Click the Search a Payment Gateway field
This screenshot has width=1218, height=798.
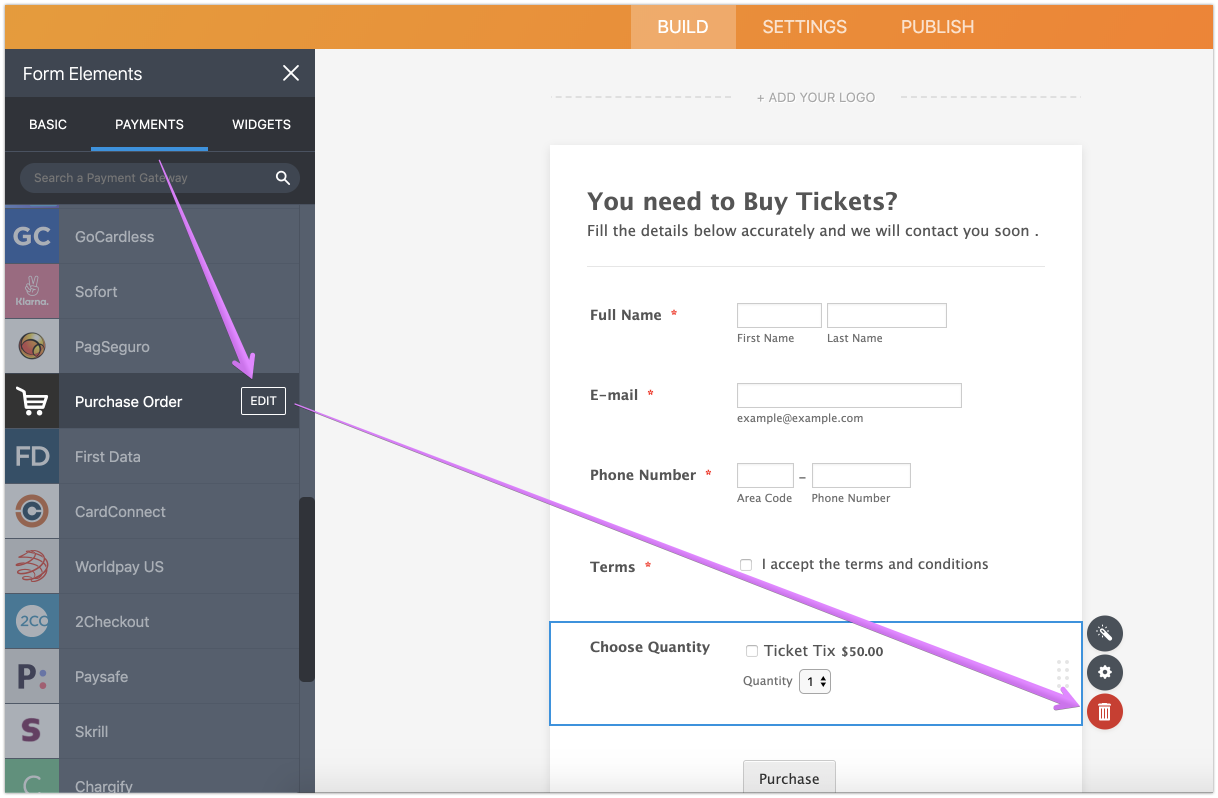pos(160,178)
